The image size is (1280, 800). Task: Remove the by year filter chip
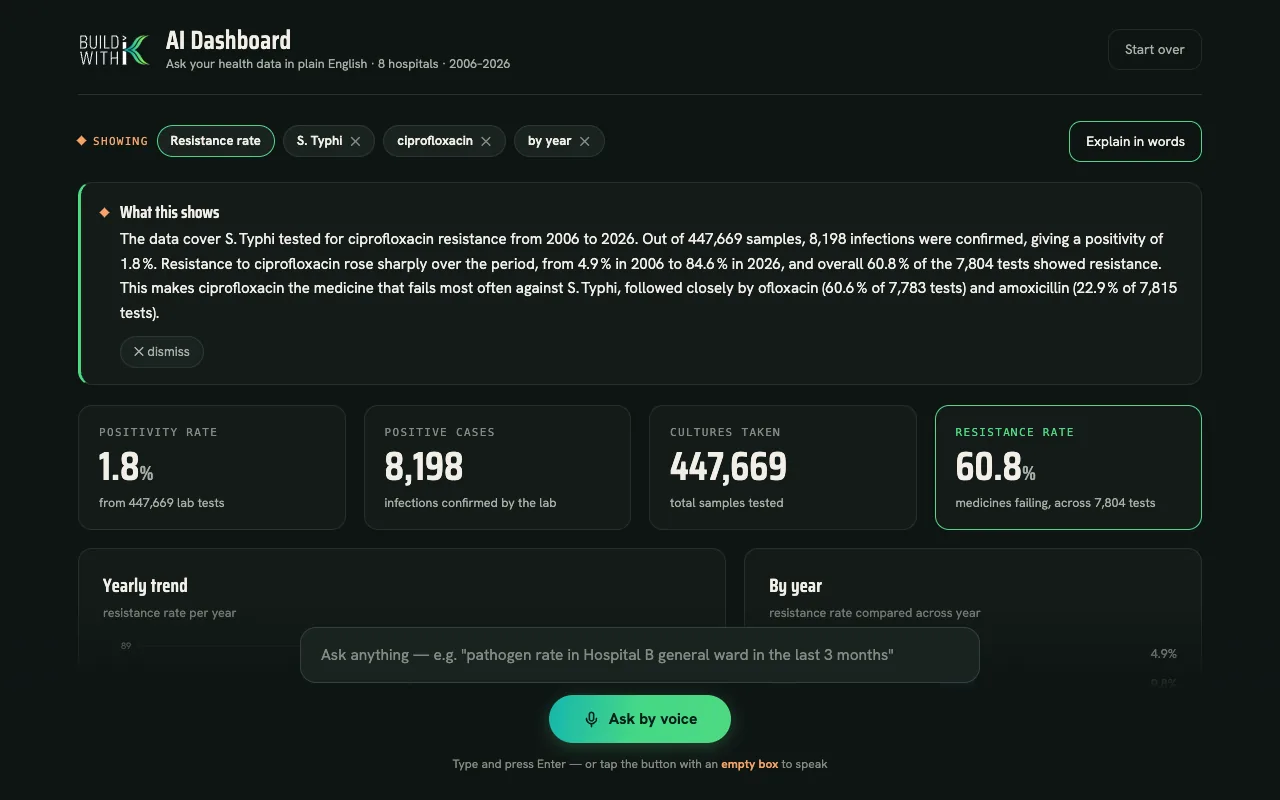click(585, 142)
